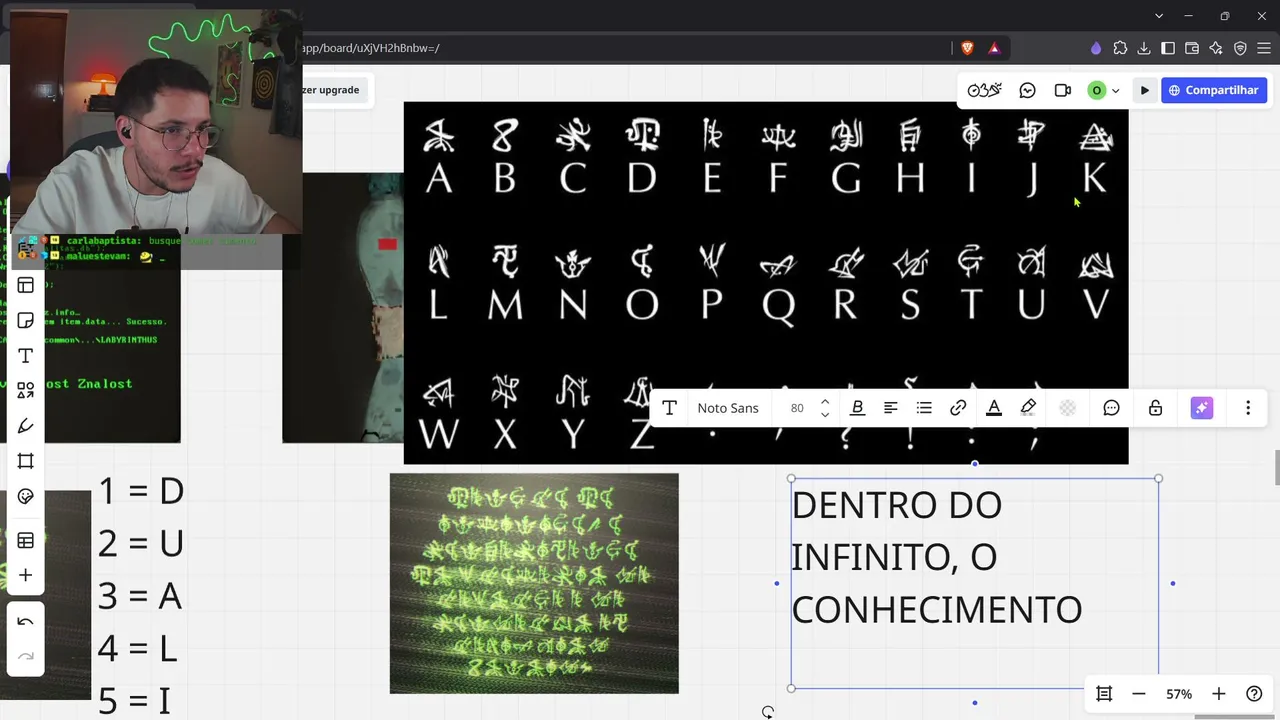Open the browser tab search chevron
The width and height of the screenshot is (1280, 720).
(x=1159, y=16)
